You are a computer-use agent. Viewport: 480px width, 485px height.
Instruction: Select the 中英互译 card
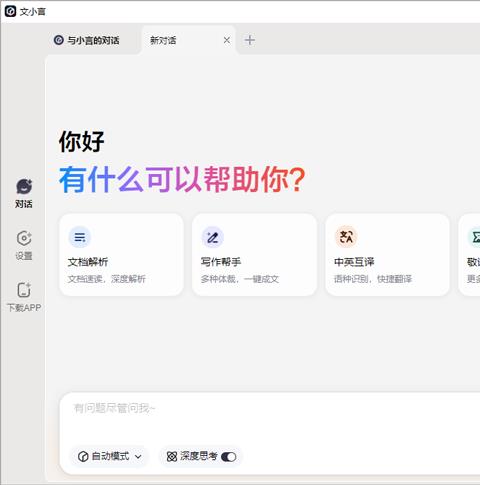coord(387,255)
